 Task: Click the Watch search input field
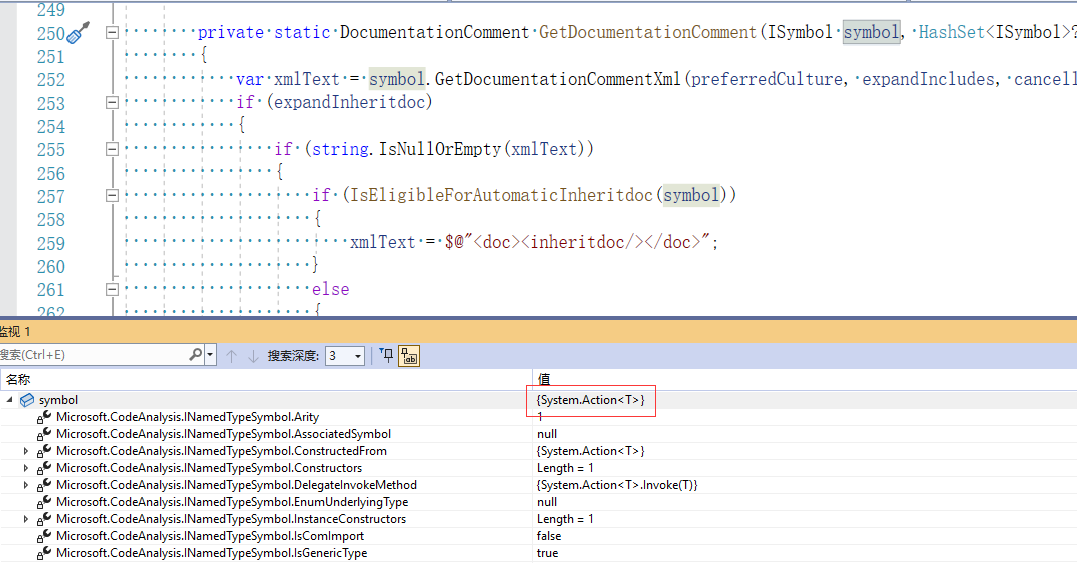click(93, 355)
